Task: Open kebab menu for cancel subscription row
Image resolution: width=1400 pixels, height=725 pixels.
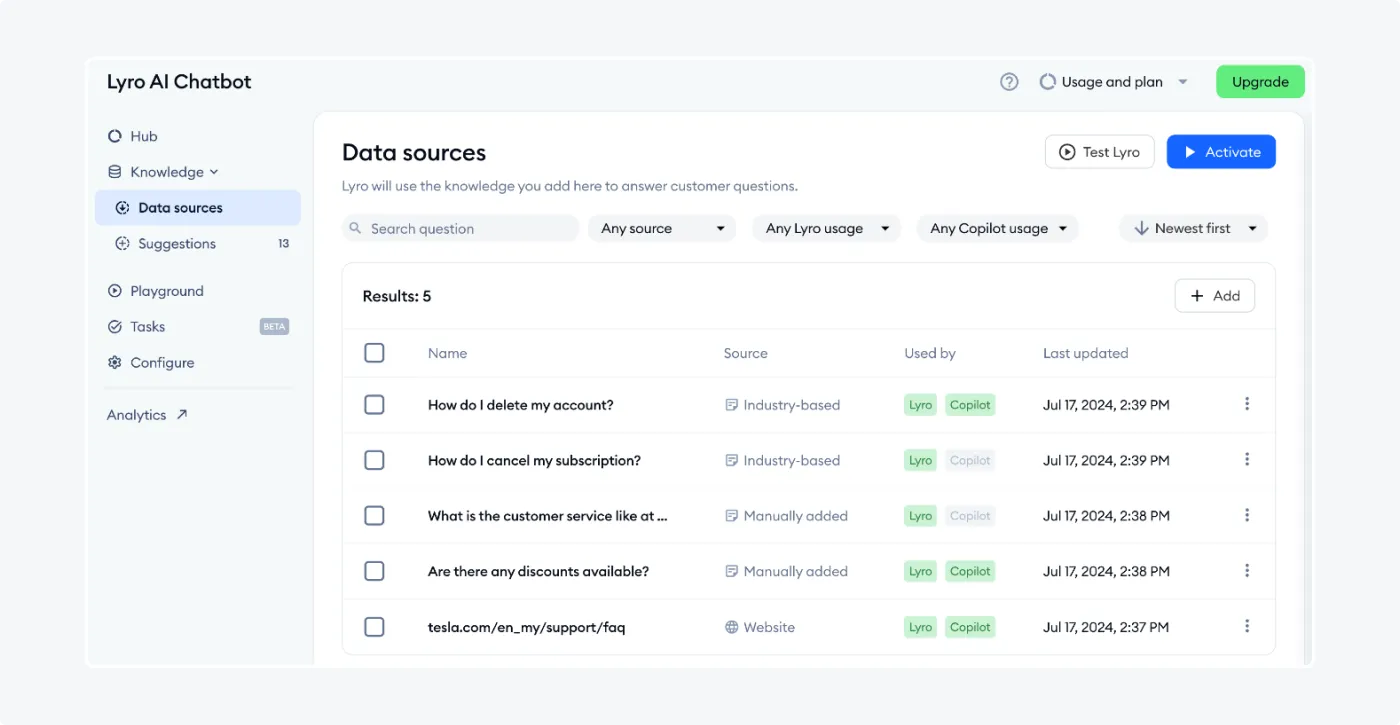Action: click(x=1247, y=460)
